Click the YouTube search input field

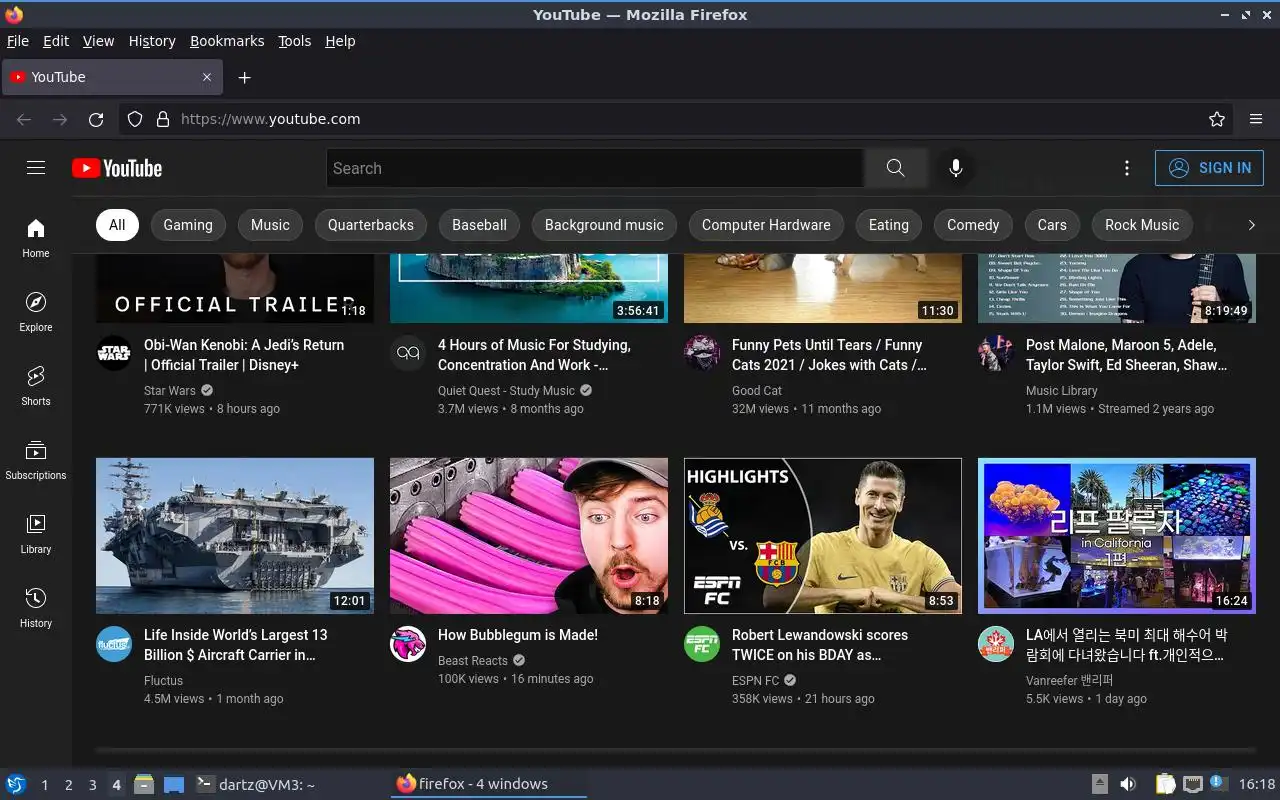tap(595, 168)
